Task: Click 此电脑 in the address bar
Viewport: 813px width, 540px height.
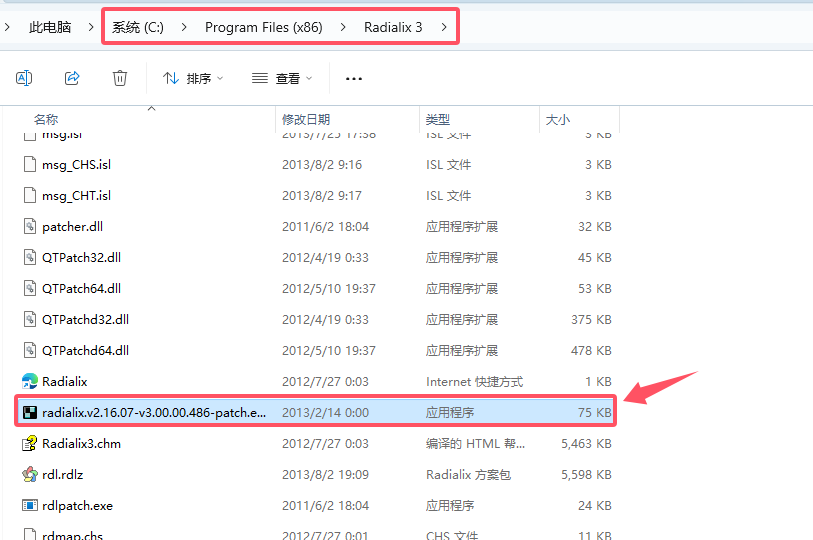Action: (50, 27)
